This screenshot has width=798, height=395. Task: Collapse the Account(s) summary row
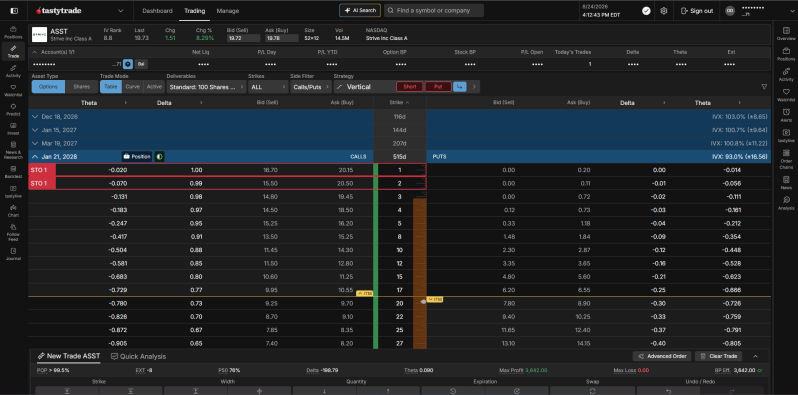[x=35, y=52]
